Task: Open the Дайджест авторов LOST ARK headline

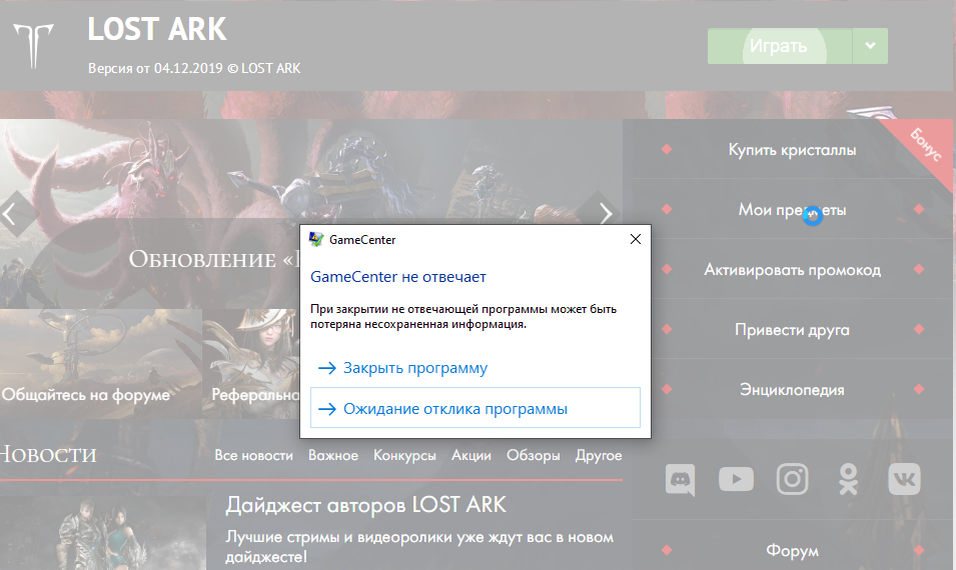Action: pyautogui.click(x=366, y=505)
